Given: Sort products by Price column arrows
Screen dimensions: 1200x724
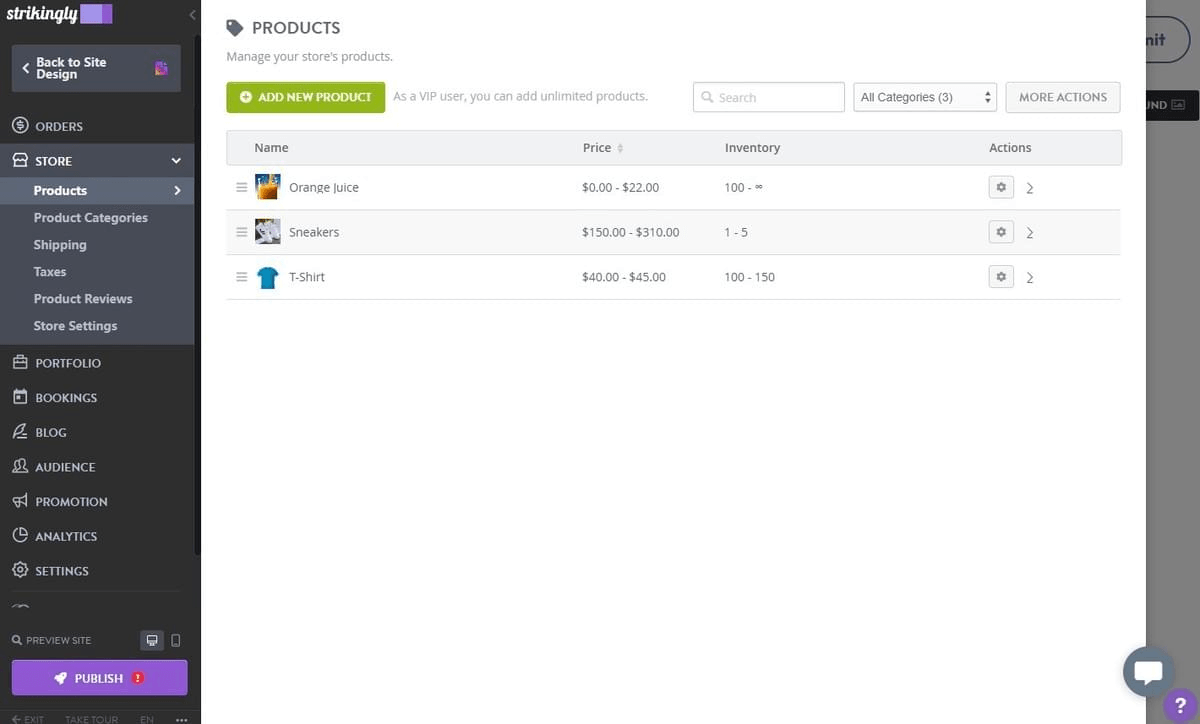Looking at the screenshot, I should point(620,148).
